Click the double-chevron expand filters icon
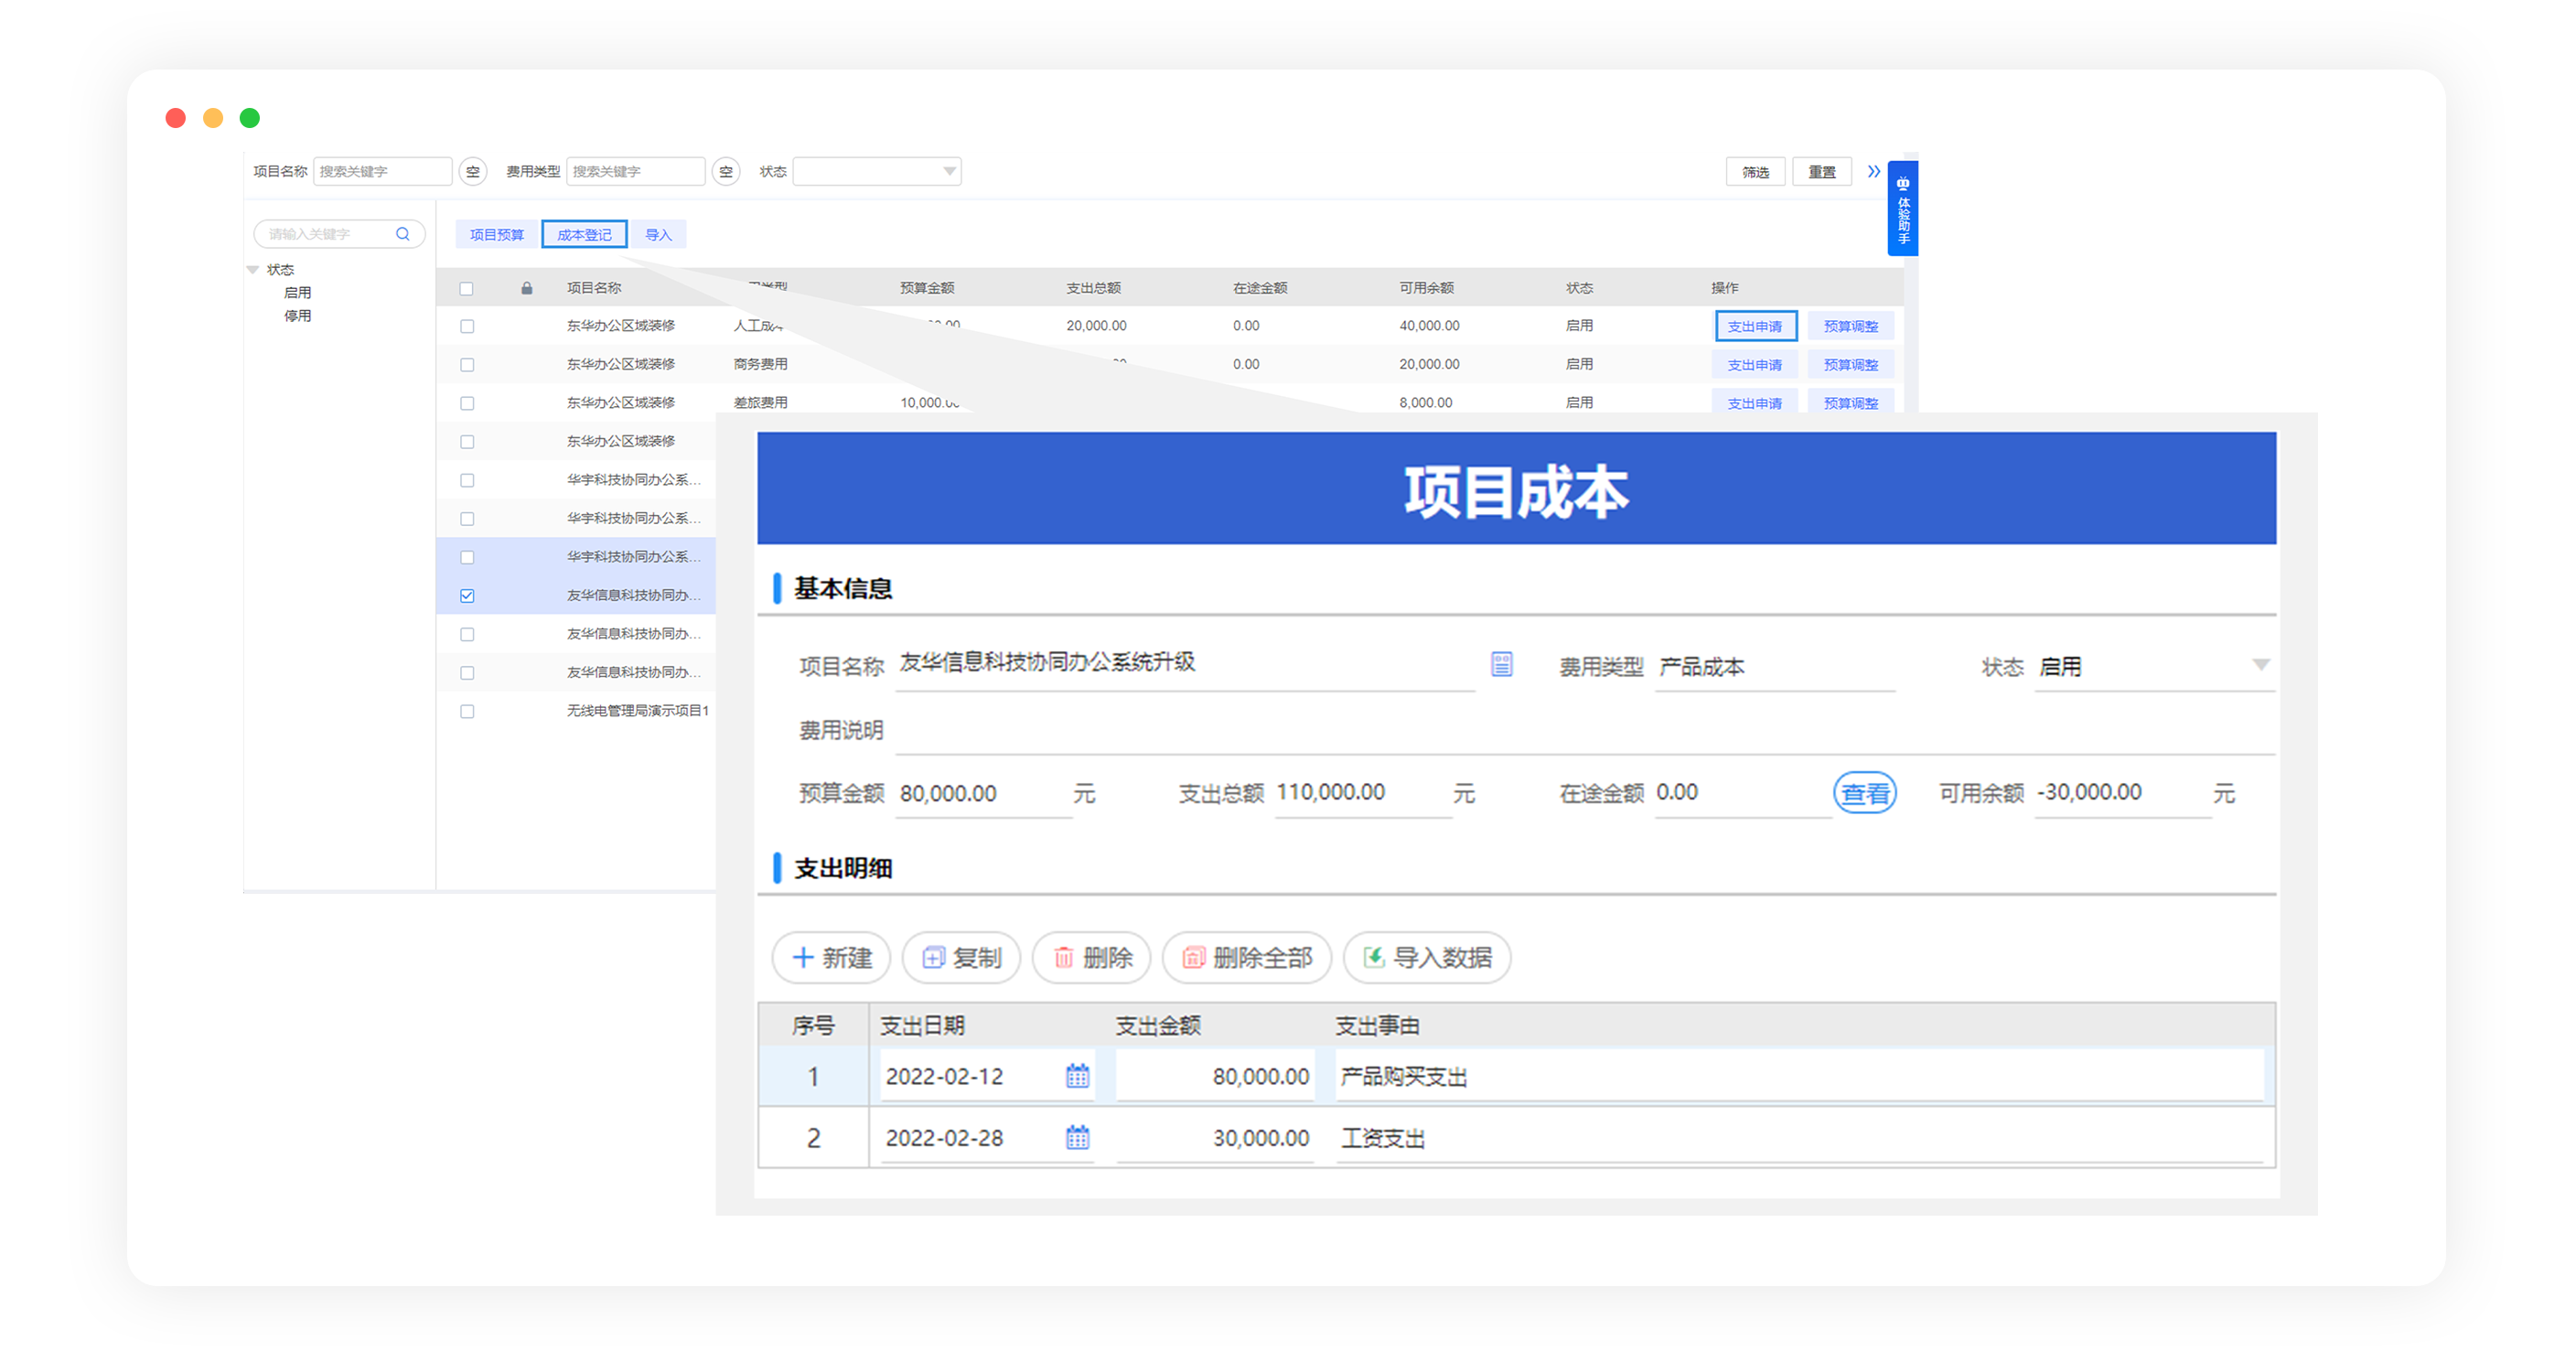The image size is (2576, 1362). (1873, 172)
